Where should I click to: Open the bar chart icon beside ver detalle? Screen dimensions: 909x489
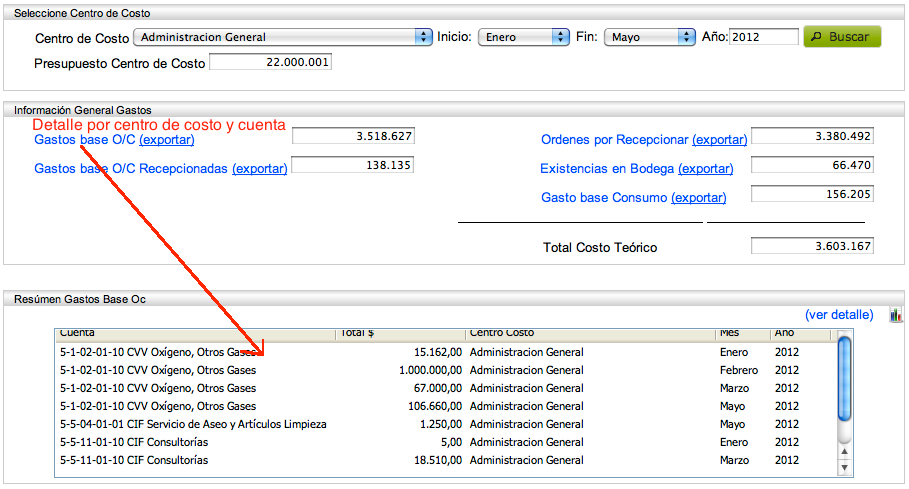(896, 315)
